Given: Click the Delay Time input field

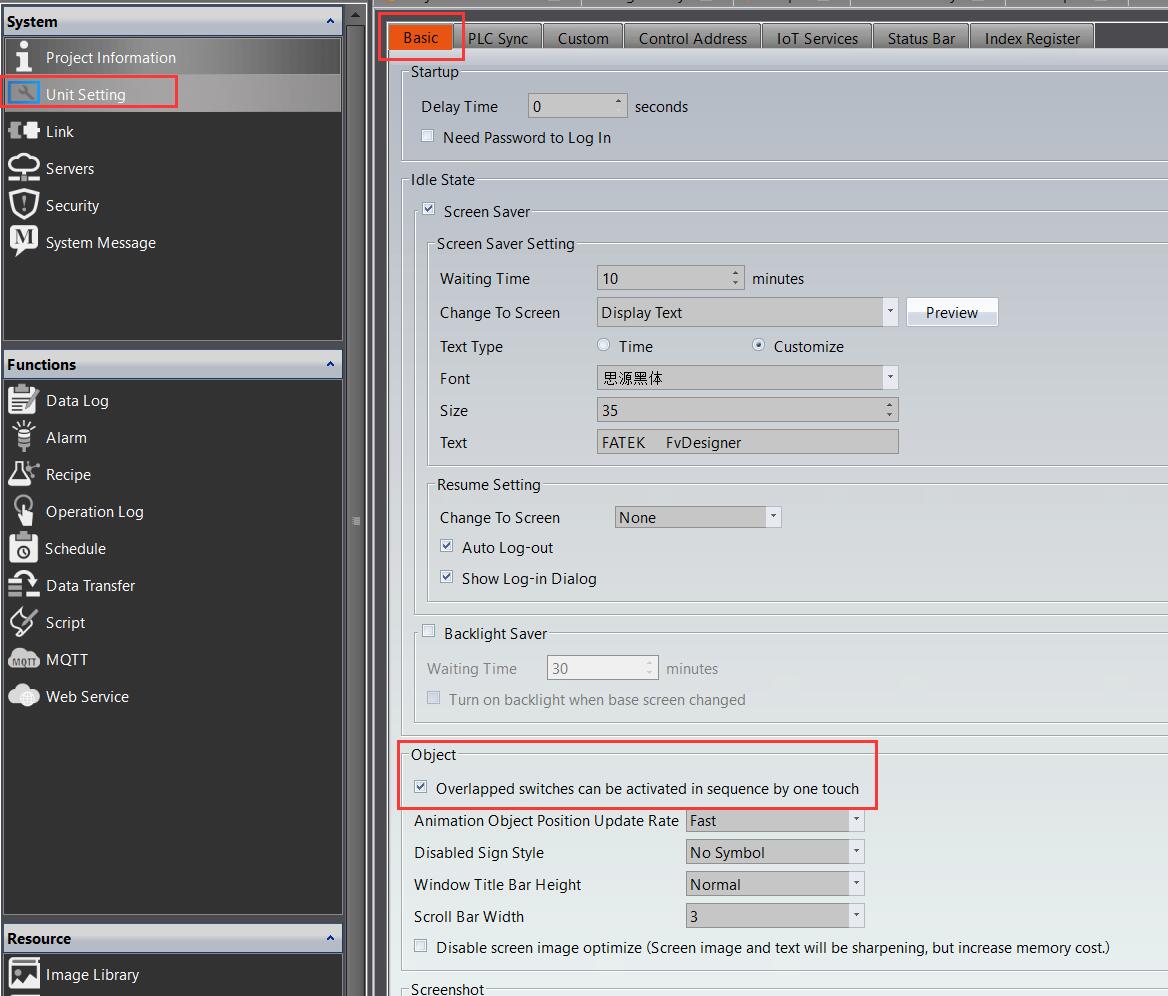Looking at the screenshot, I should click(577, 106).
